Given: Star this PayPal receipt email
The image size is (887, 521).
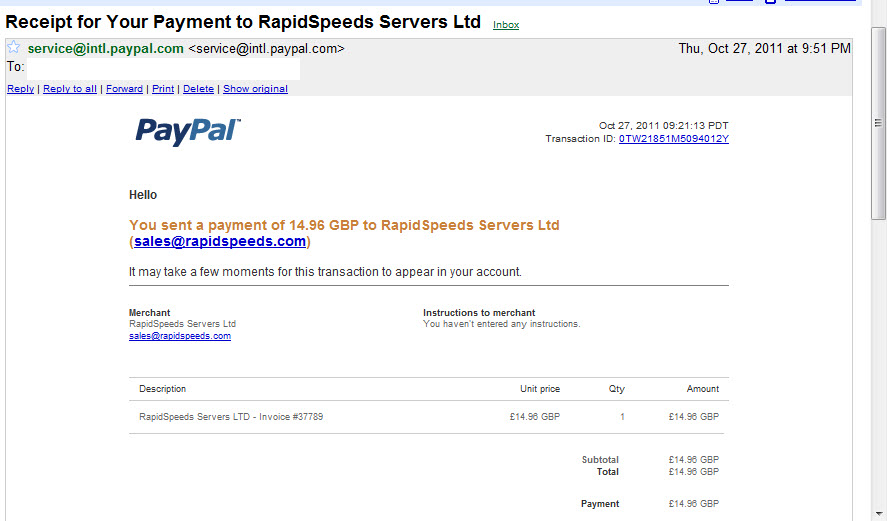Looking at the screenshot, I should pos(14,47).
